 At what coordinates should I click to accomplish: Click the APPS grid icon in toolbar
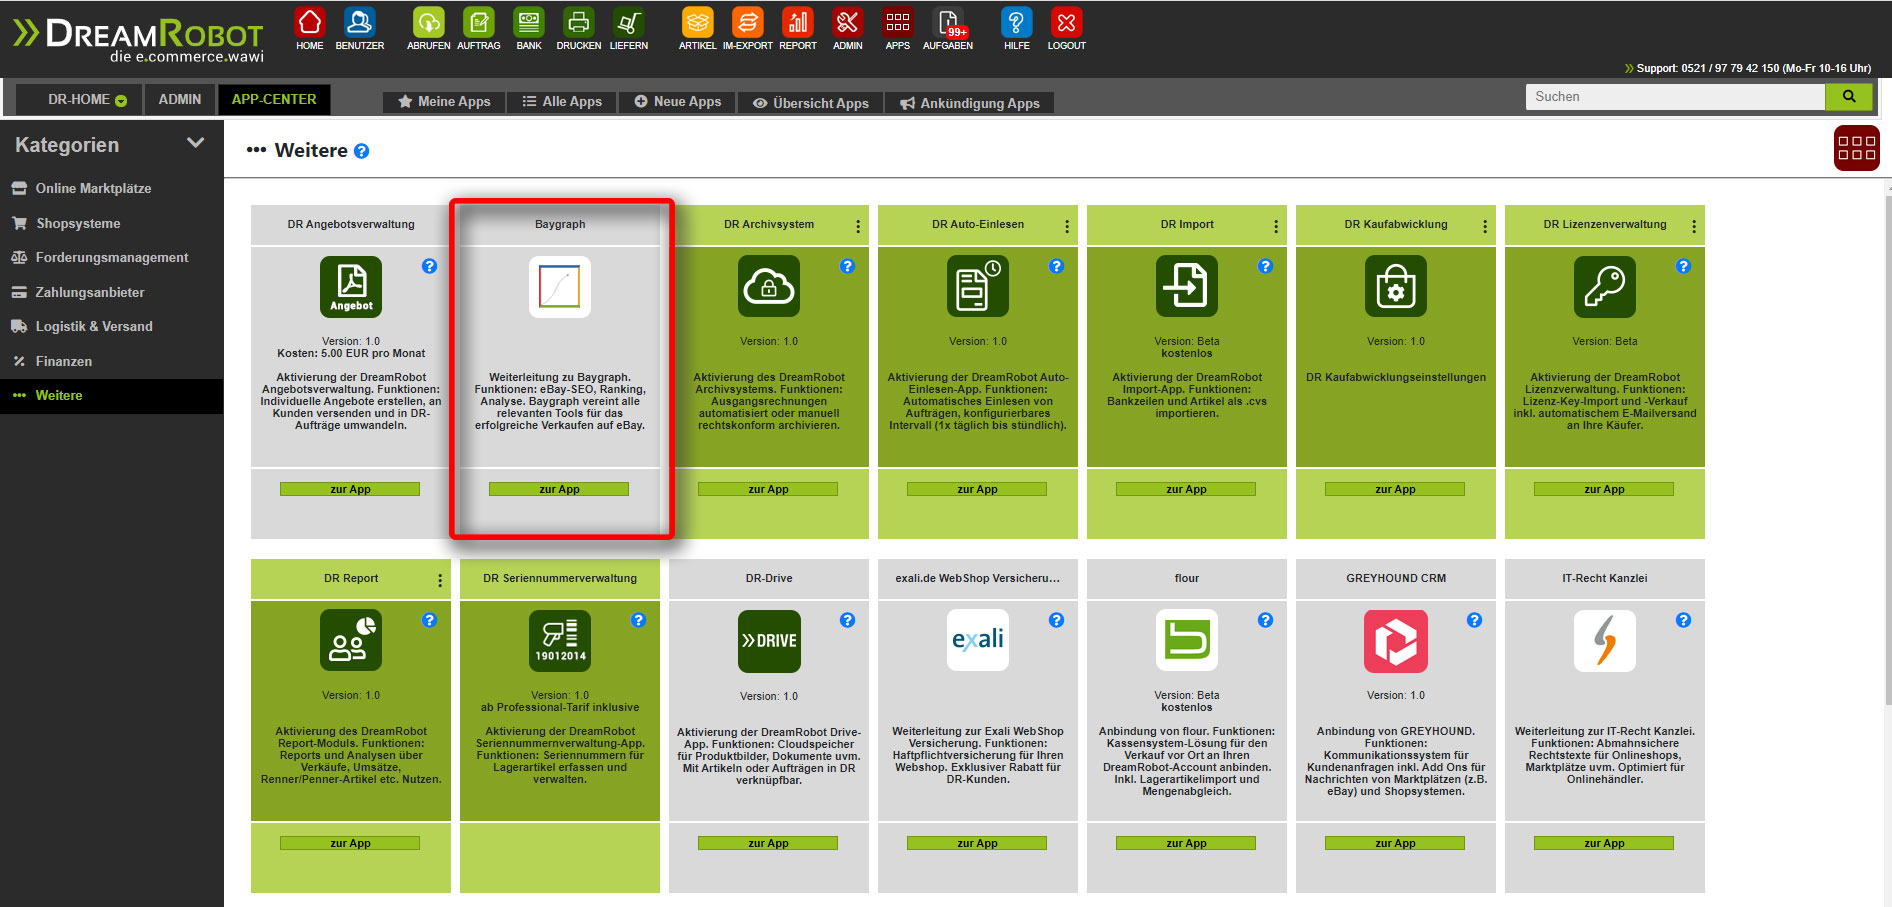(897, 22)
